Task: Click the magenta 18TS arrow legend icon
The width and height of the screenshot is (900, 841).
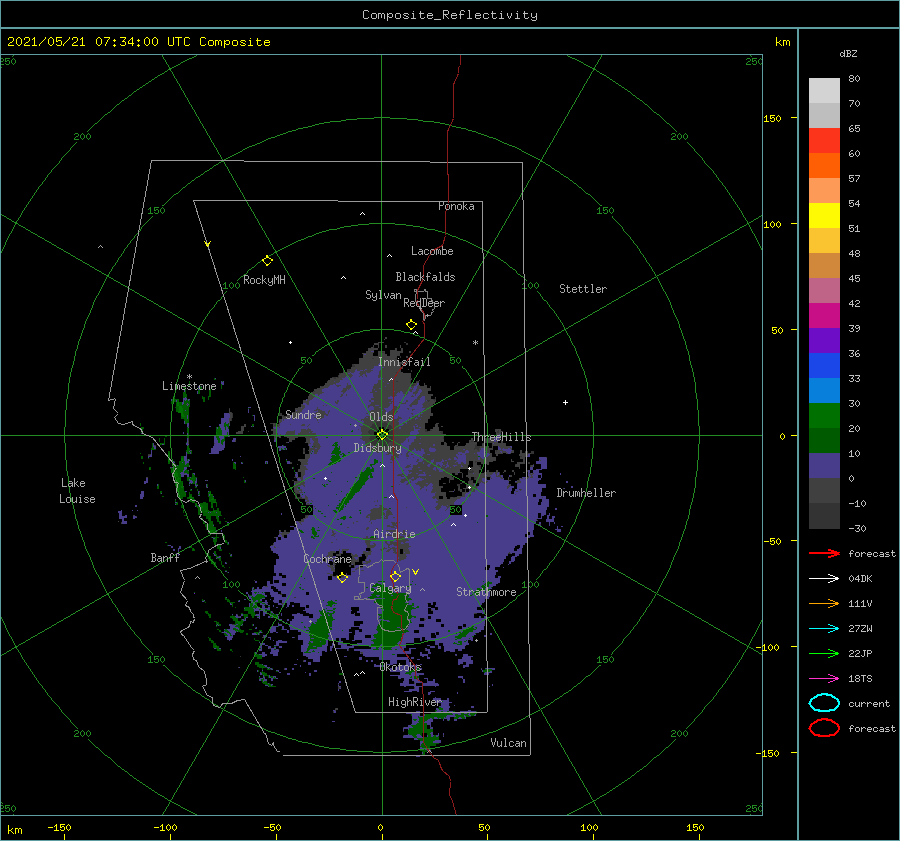Action: point(824,679)
